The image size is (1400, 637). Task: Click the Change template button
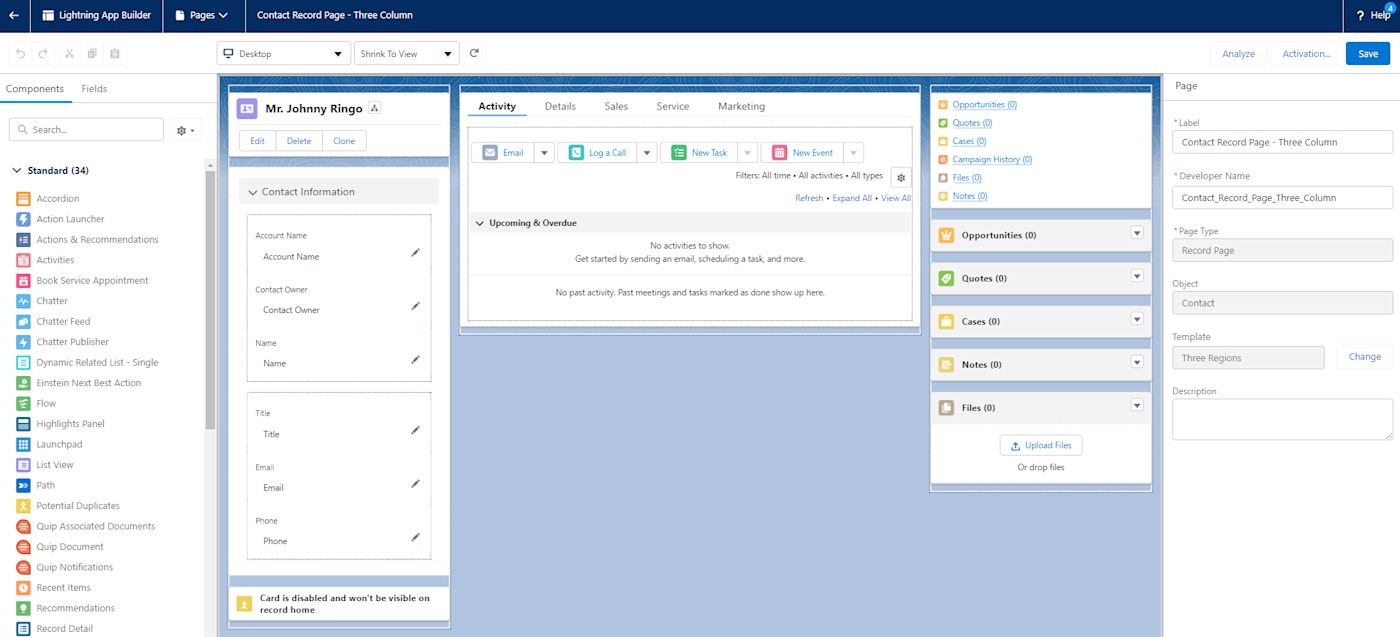[1364, 357]
